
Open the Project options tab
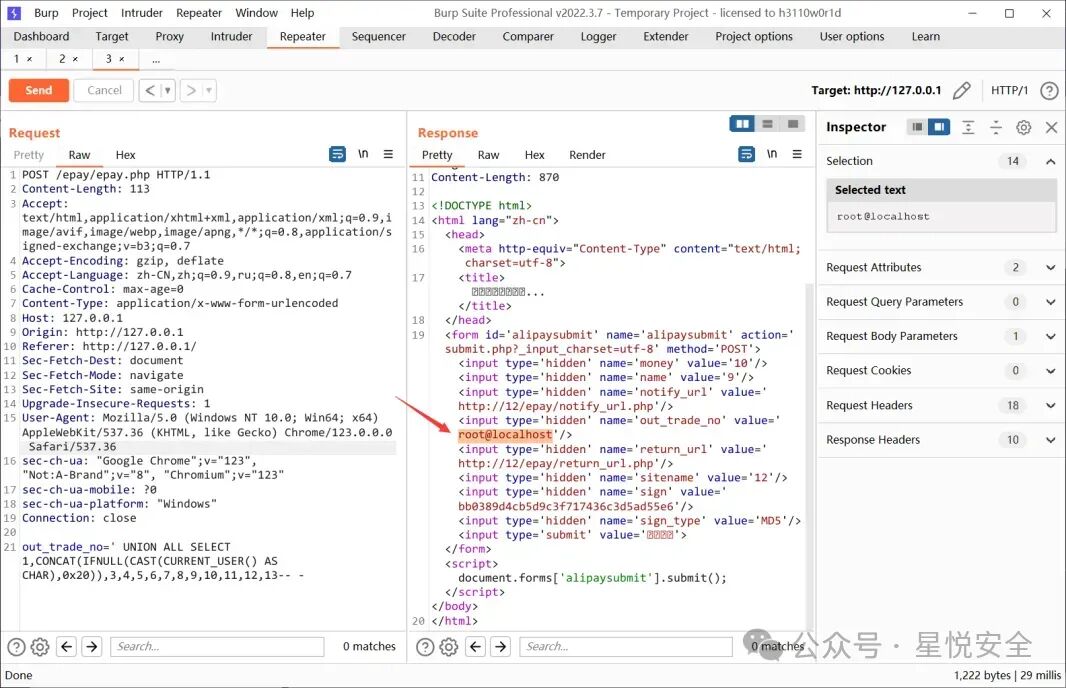pos(753,37)
